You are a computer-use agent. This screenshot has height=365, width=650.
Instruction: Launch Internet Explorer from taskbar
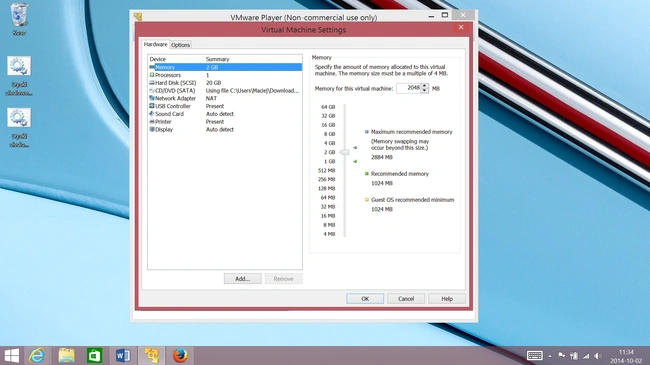click(37, 356)
